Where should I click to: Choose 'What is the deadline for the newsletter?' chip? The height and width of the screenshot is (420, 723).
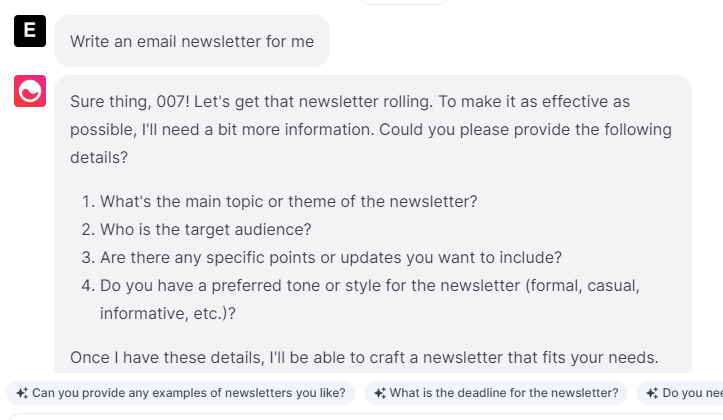click(x=503, y=393)
